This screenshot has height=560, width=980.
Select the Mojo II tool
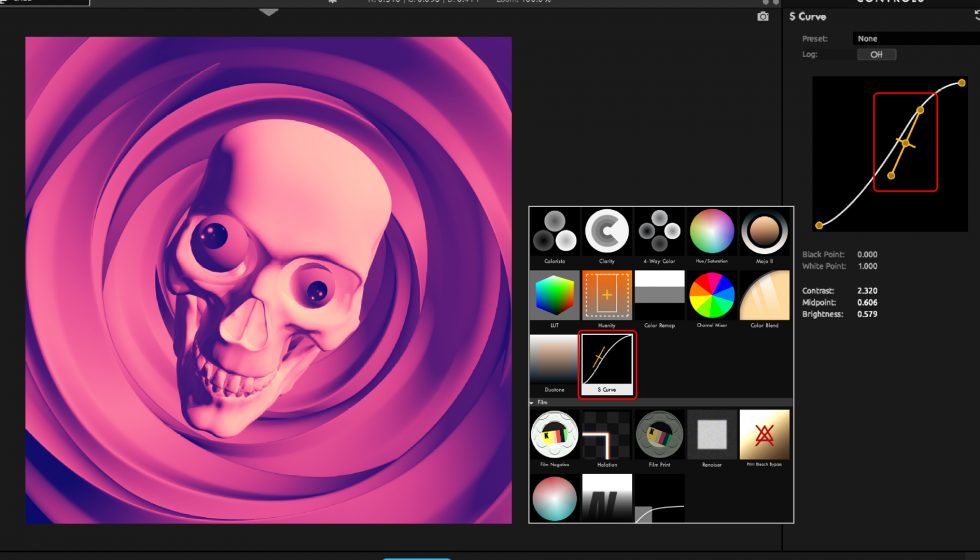pyautogui.click(x=764, y=233)
